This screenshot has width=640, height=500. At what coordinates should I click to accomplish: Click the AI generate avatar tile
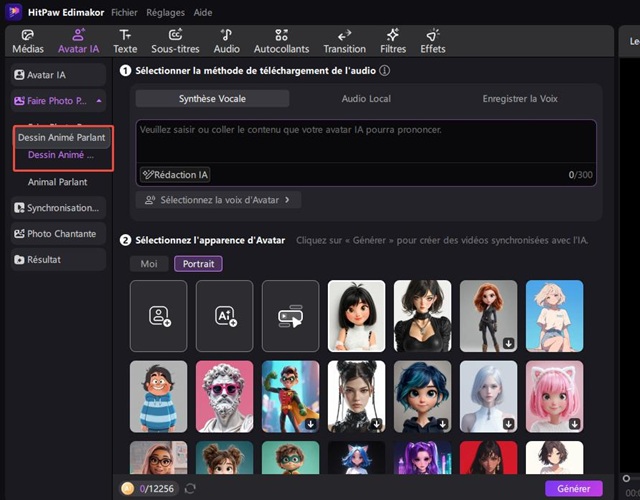point(224,315)
